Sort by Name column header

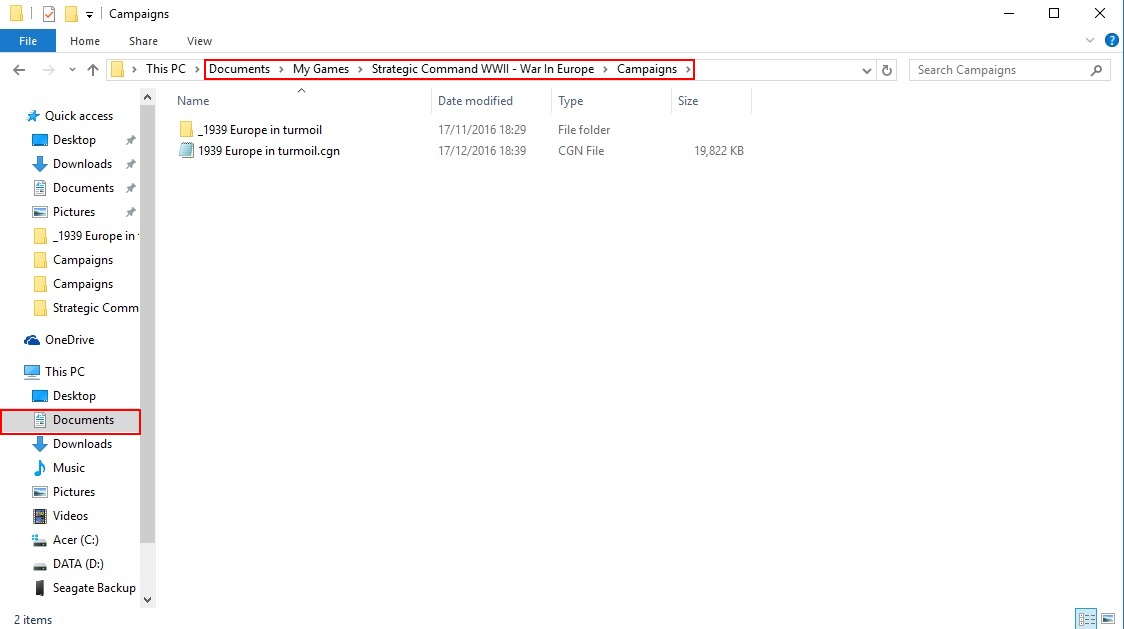click(x=194, y=101)
